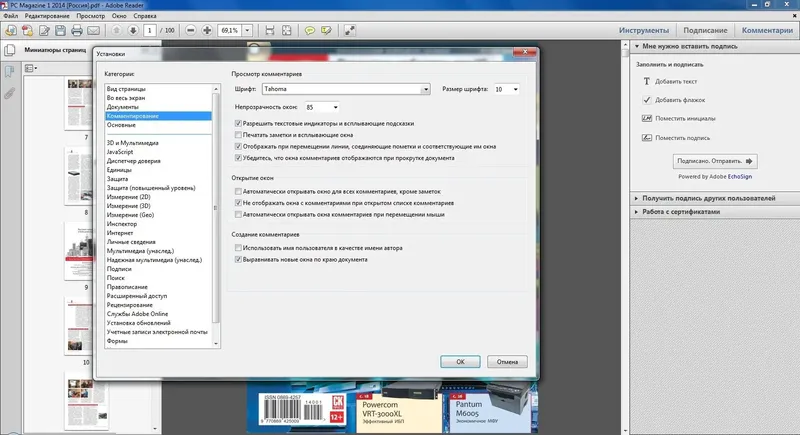Click the Open file toolbar icon
The width and height of the screenshot is (800, 435).
[11, 31]
